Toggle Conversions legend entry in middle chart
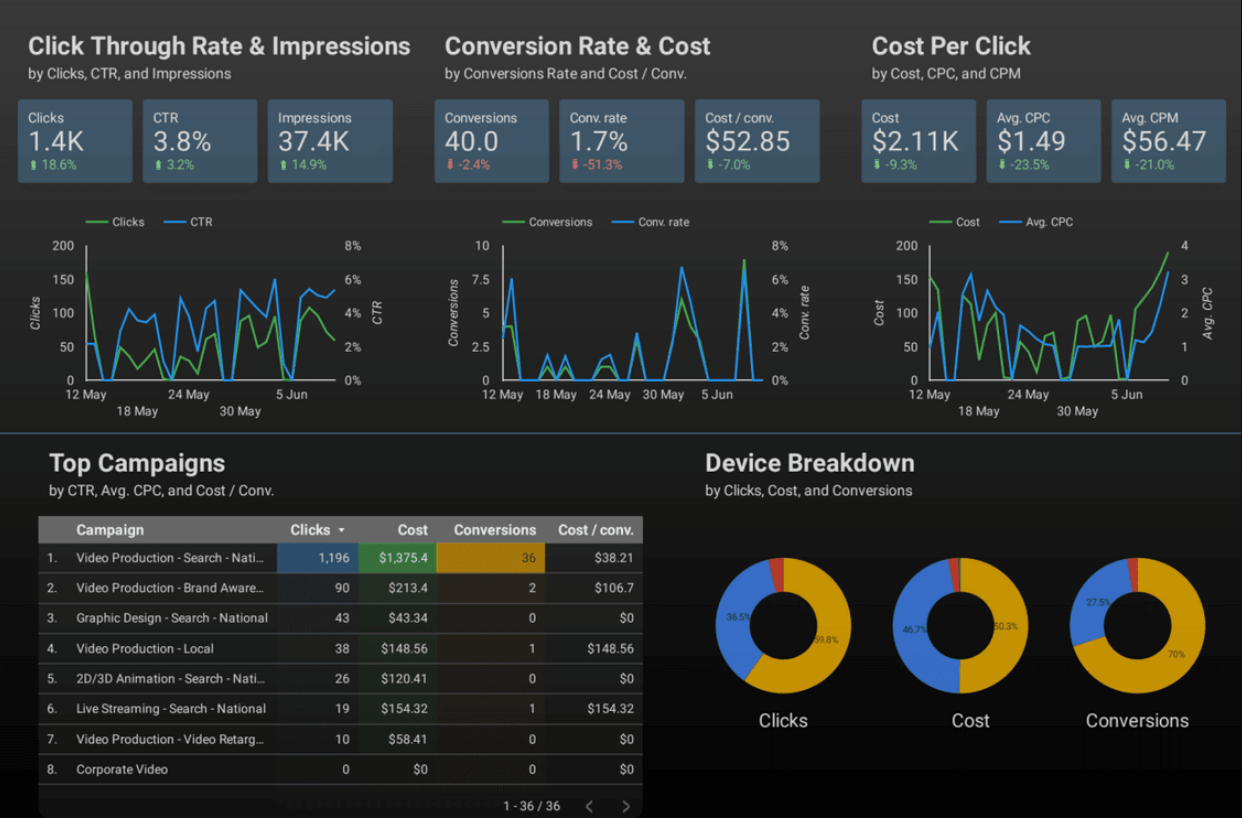The width and height of the screenshot is (1242, 818). (547, 222)
